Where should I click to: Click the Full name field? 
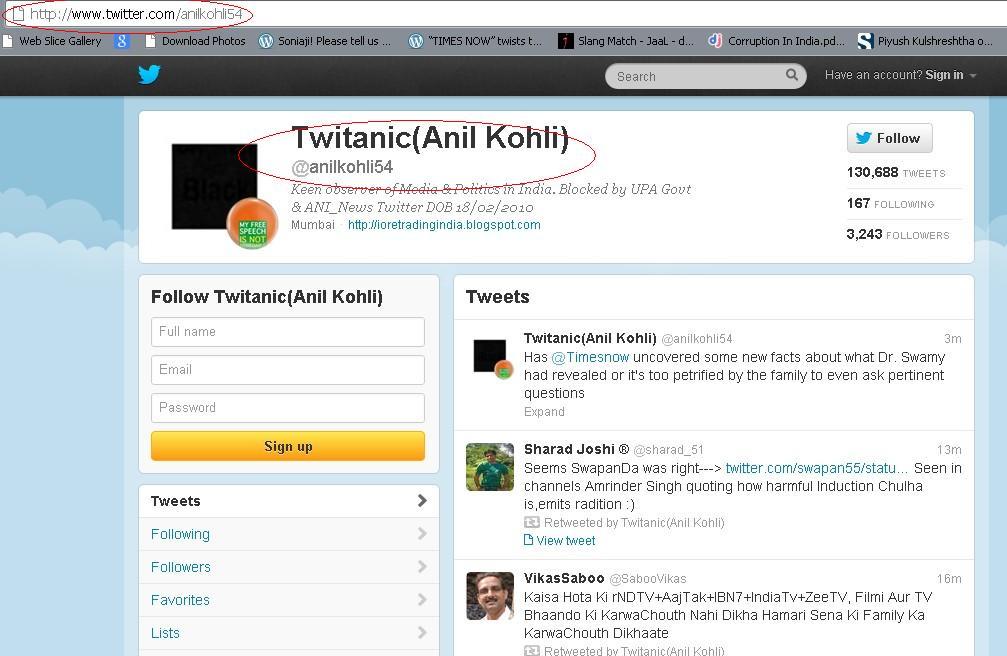[x=288, y=332]
